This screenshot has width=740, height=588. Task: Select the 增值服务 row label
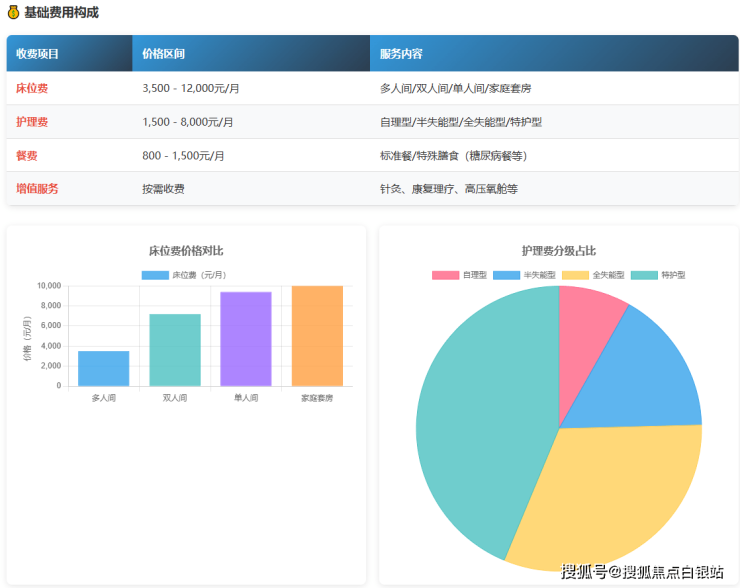click(x=37, y=189)
